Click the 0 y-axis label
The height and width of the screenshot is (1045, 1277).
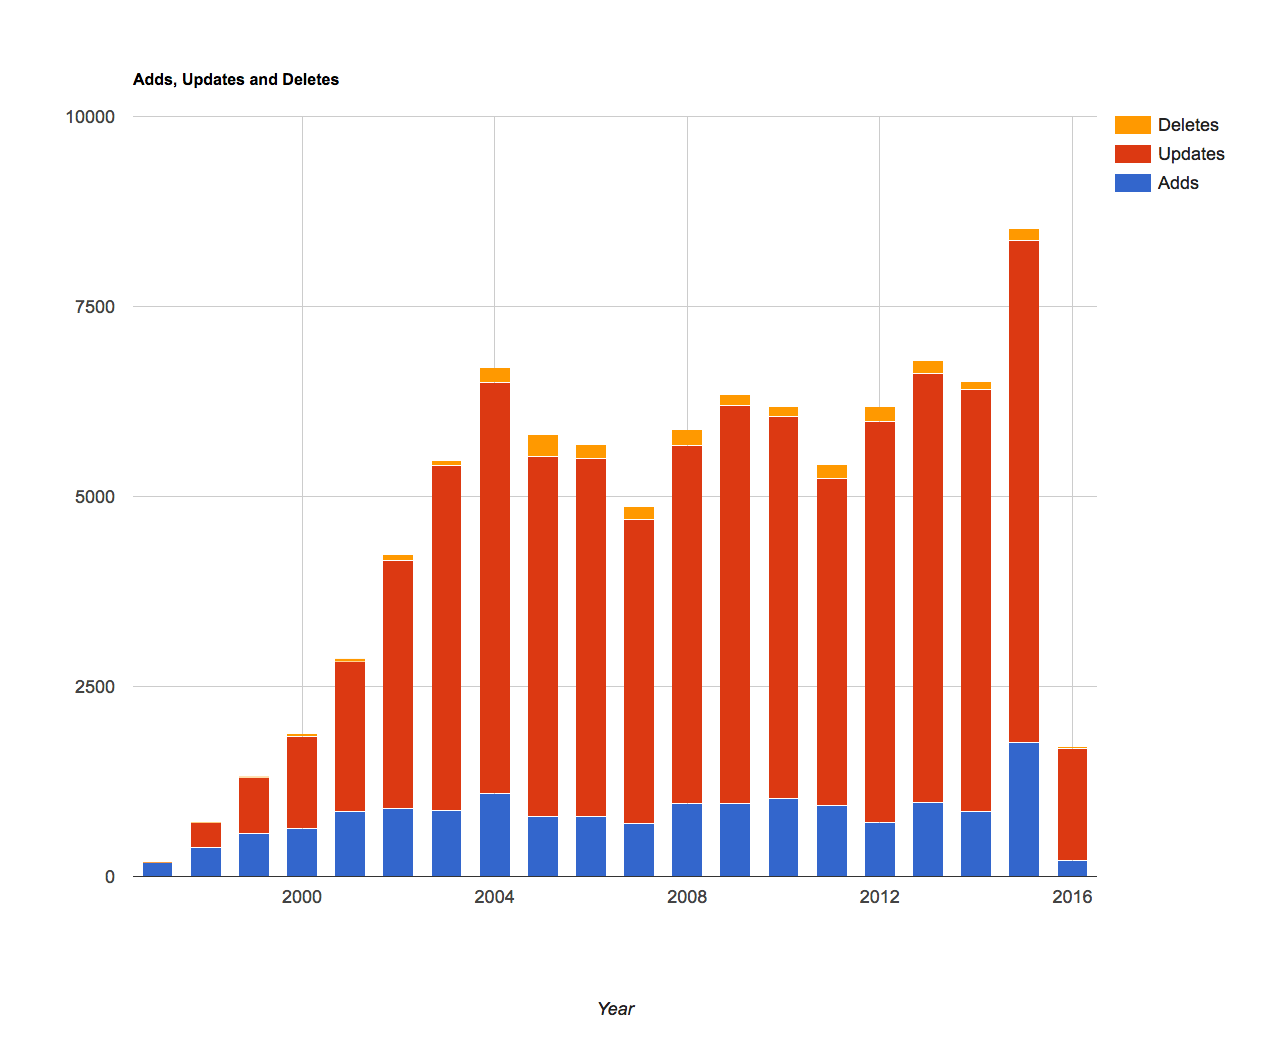pyautogui.click(x=110, y=877)
